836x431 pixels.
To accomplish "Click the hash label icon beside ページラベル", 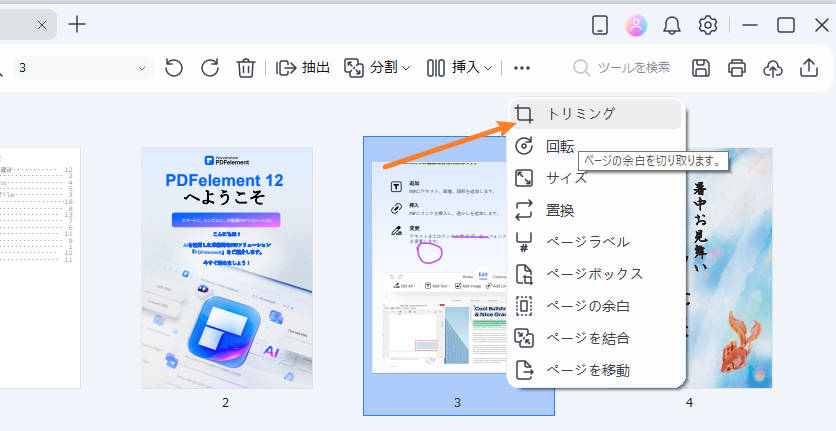I will [524, 243].
